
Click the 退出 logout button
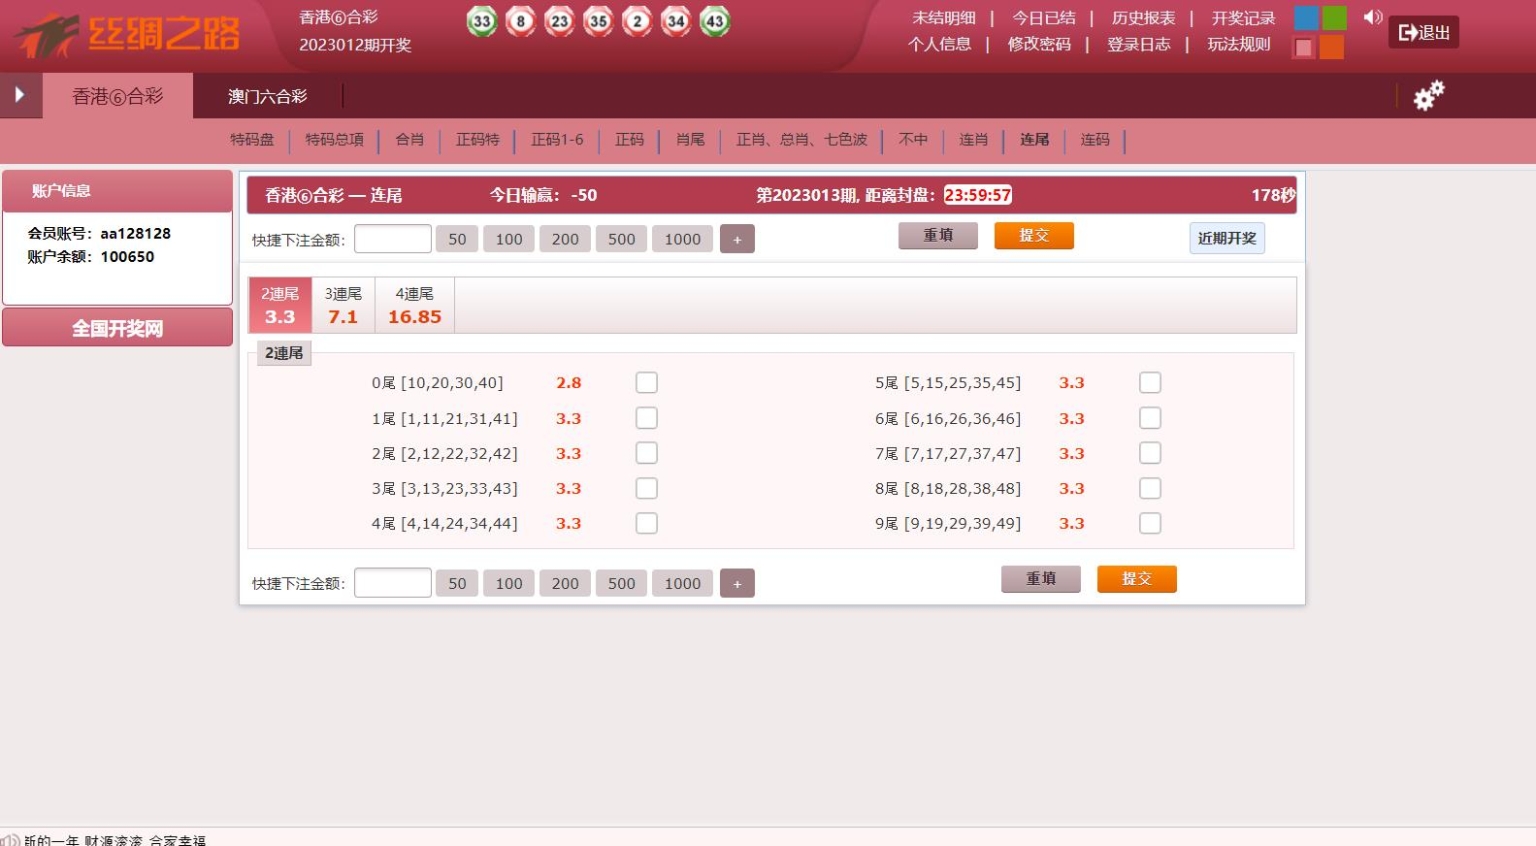[x=1423, y=32]
